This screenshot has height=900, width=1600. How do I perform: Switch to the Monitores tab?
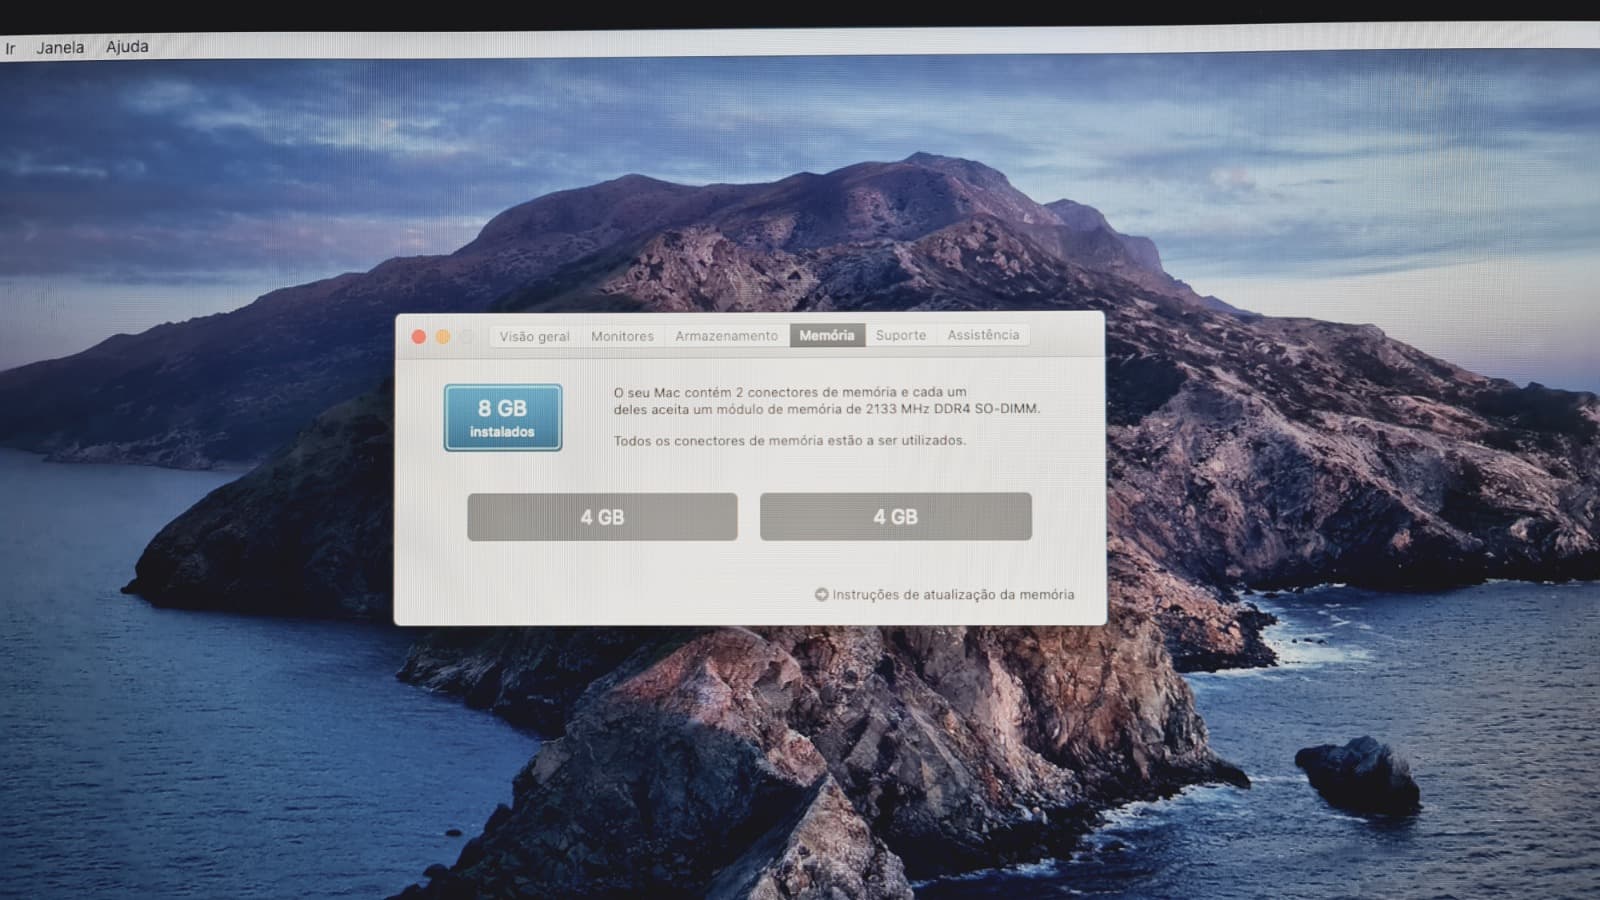622,336
